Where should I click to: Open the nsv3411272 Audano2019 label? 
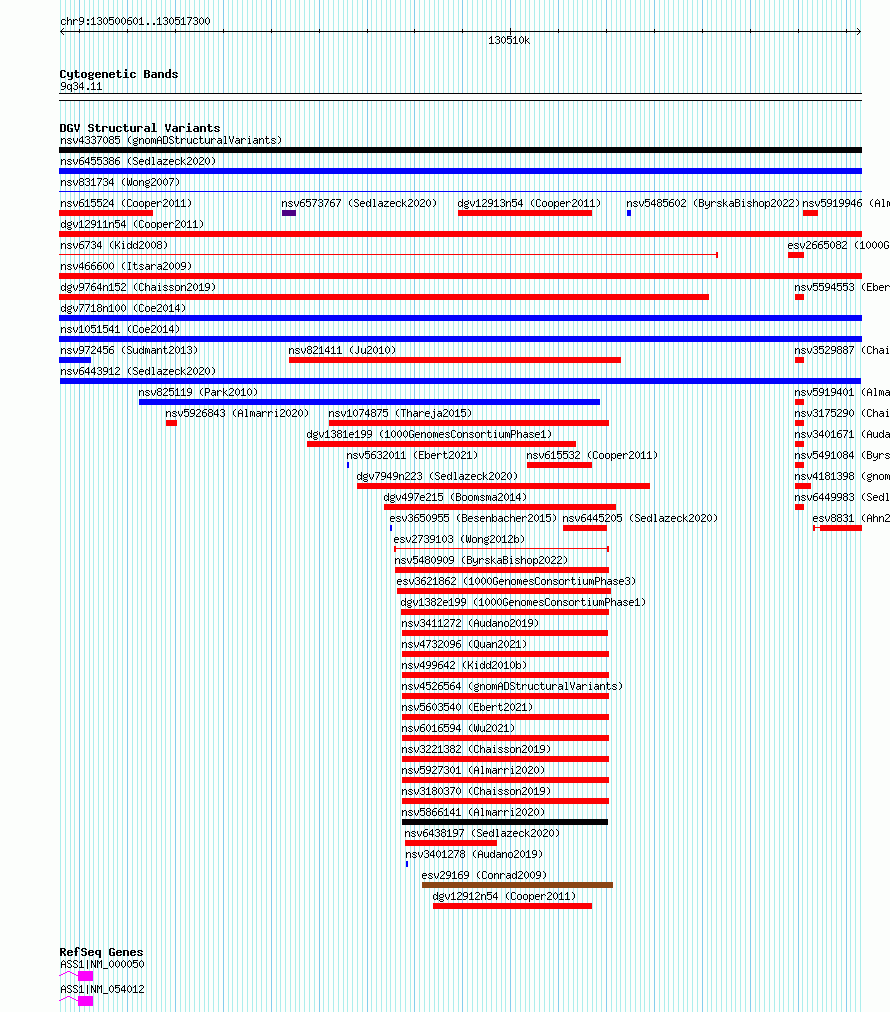coord(470,623)
